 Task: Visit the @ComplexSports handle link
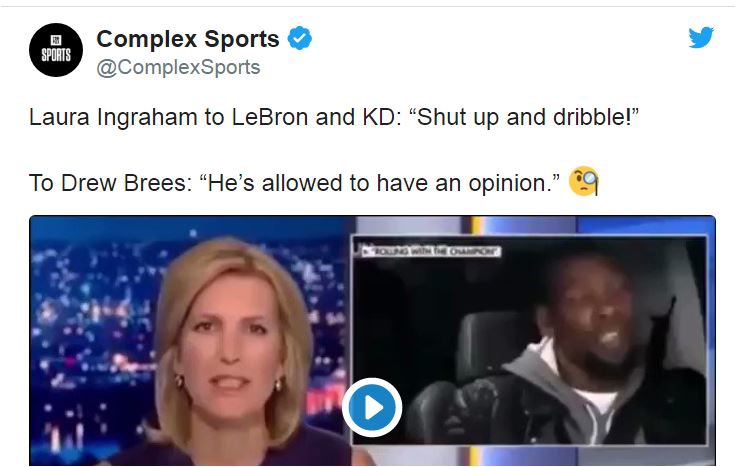click(x=178, y=67)
